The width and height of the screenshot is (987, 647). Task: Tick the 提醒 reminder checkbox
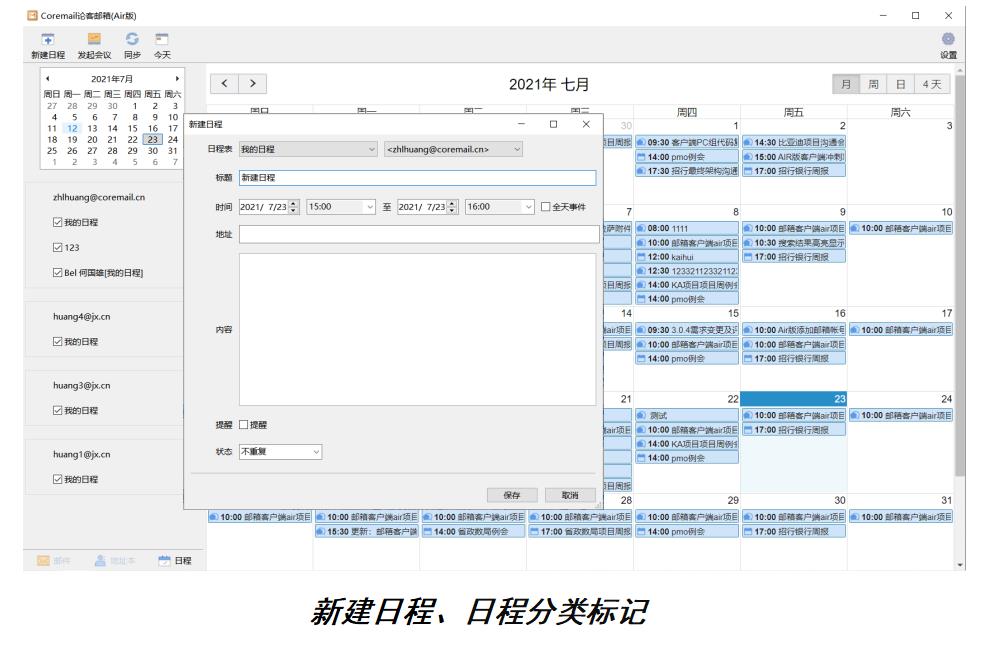coord(243,425)
